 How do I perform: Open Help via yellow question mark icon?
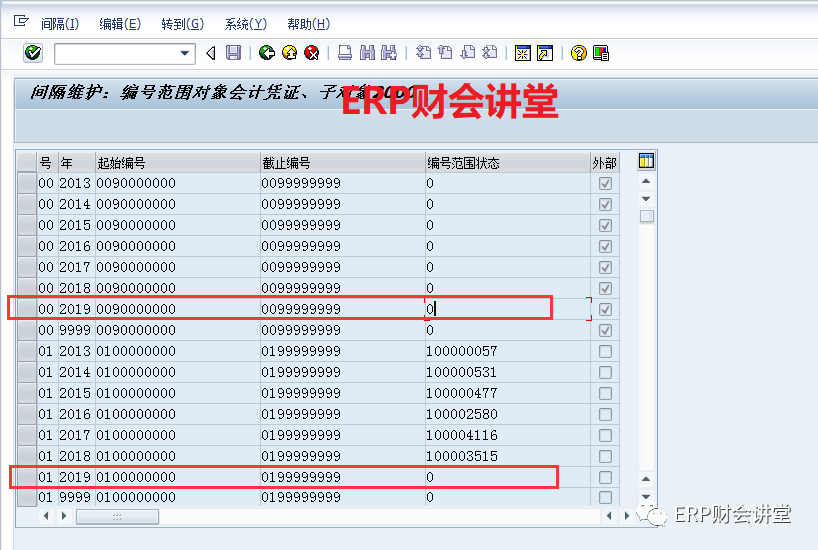[578, 53]
